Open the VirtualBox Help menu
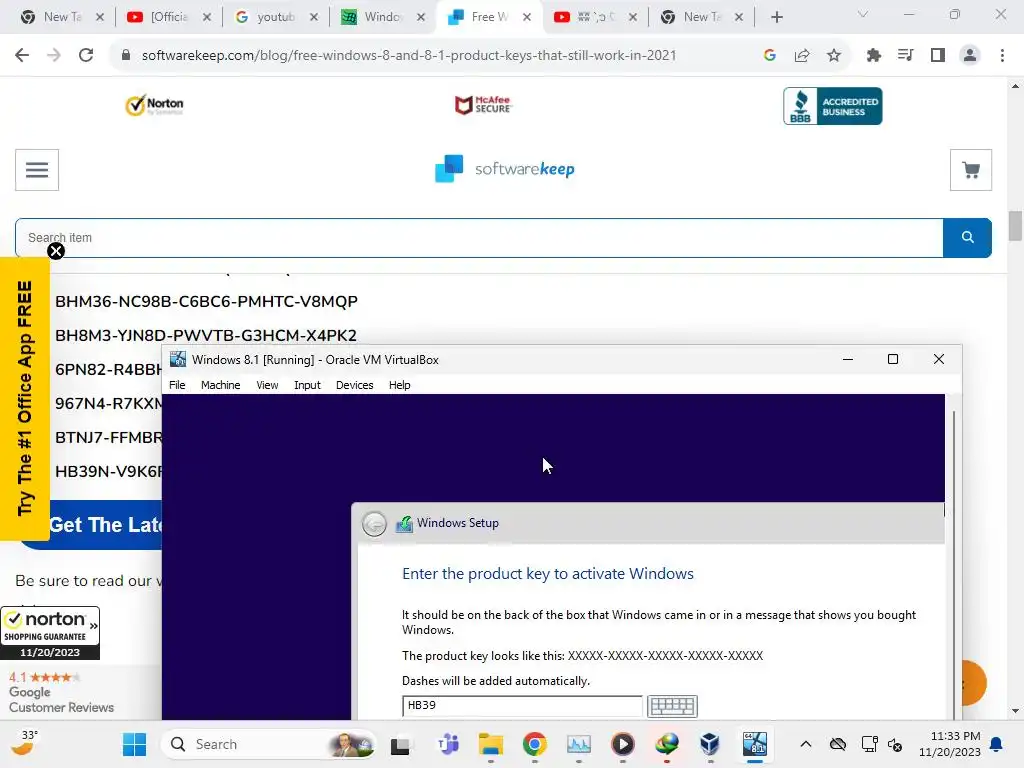 (x=400, y=385)
